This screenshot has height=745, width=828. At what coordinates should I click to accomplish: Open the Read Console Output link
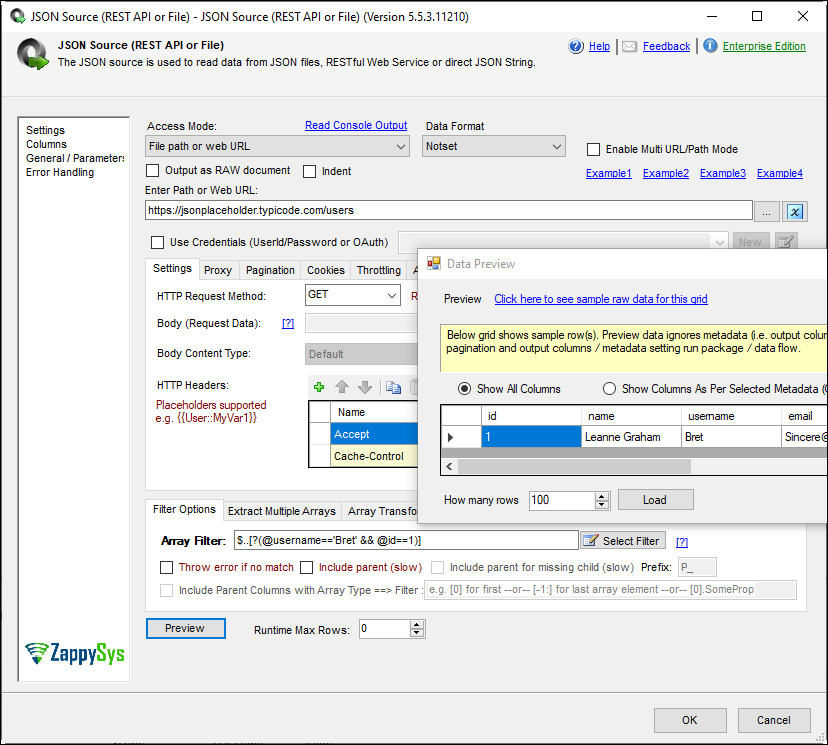(356, 126)
